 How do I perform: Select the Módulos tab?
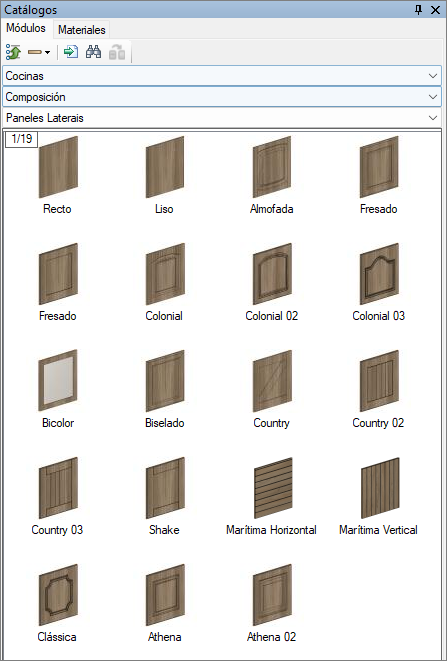pyautogui.click(x=26, y=28)
